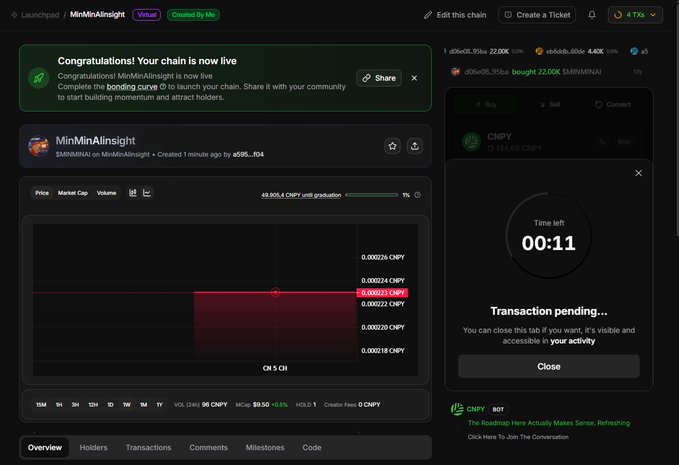Click the MinMinAIinsight token avatar
This screenshot has width=679, height=465.
pos(39,146)
